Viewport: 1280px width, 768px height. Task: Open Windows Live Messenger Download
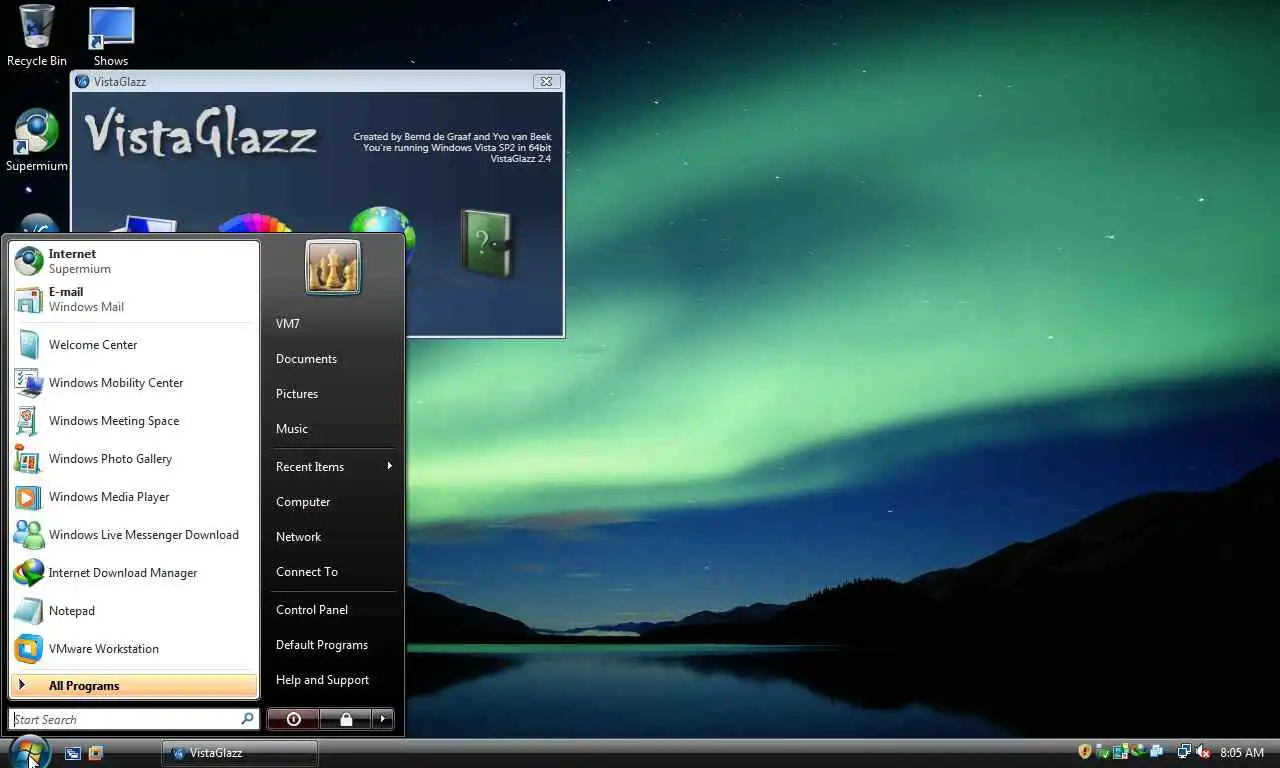click(x=134, y=535)
